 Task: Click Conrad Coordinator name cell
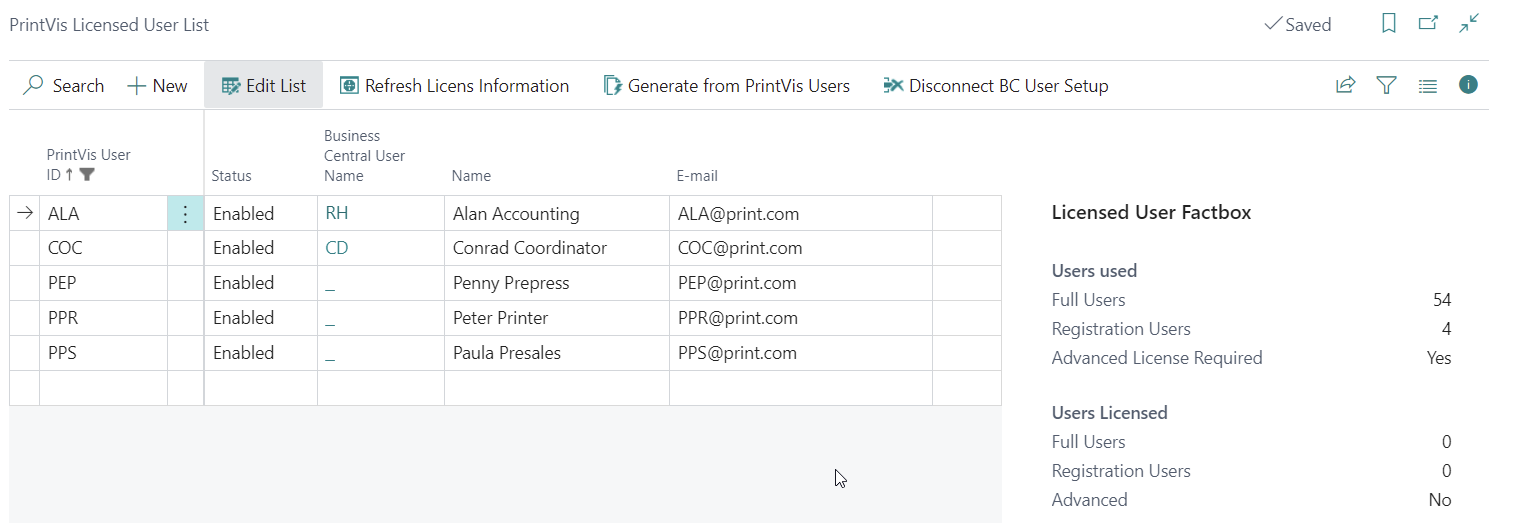[557, 248]
